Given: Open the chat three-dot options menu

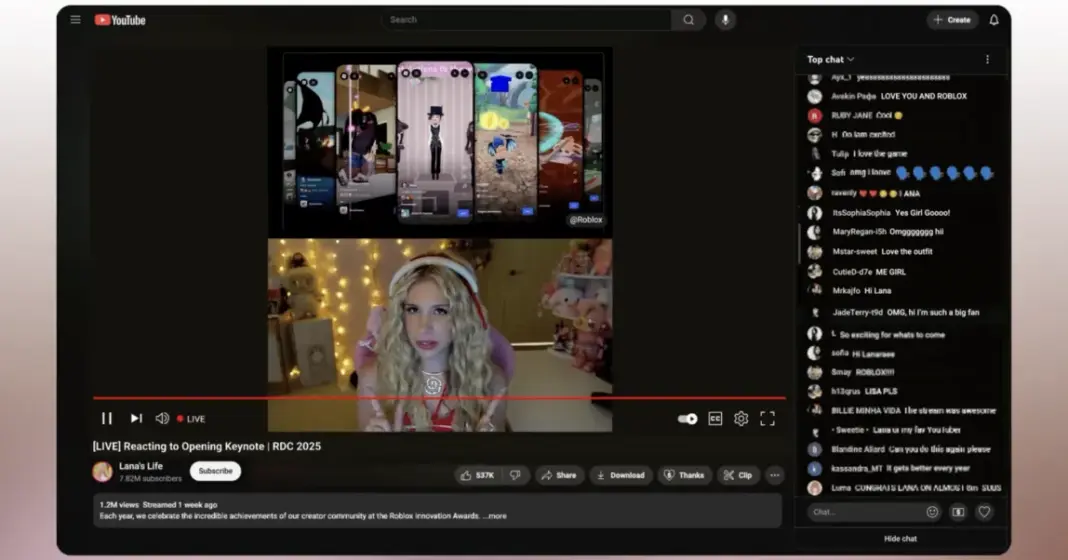Looking at the screenshot, I should 987,60.
